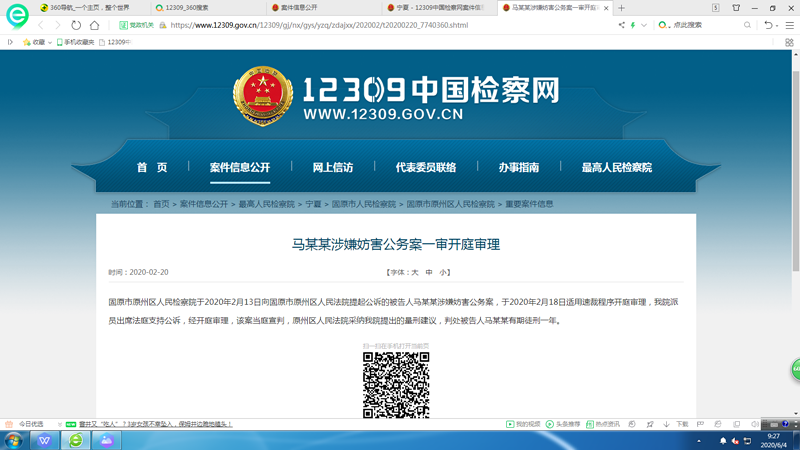Screen dimensions: 800x450
Task: Expand the 收藏 favorites dropdown
Action: [x=49, y=42]
